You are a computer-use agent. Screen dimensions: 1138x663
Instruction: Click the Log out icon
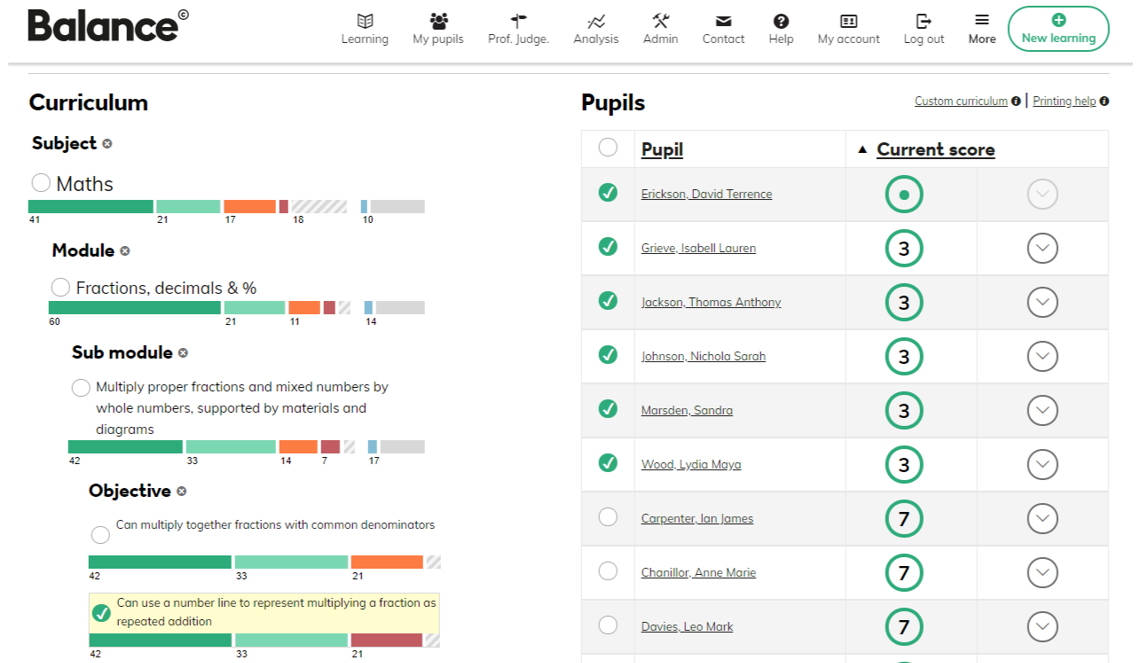coord(923,21)
